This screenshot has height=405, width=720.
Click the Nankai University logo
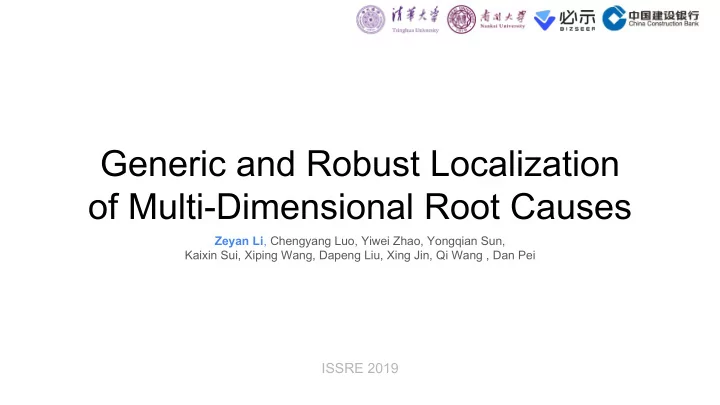coord(487,19)
